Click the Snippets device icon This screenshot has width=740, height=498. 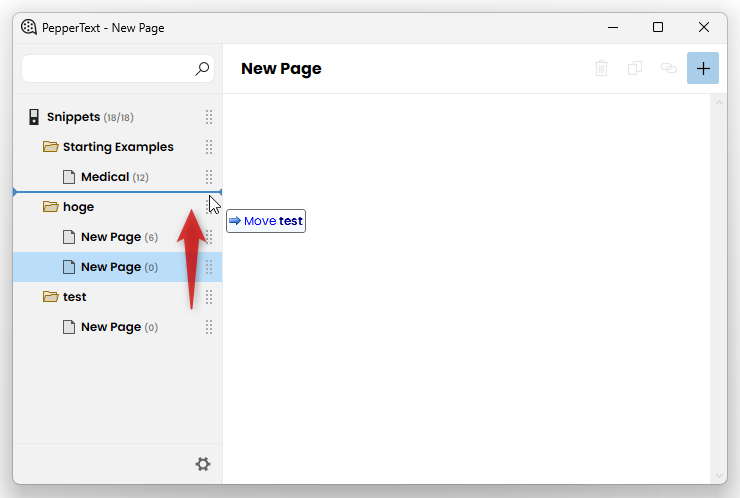click(34, 117)
